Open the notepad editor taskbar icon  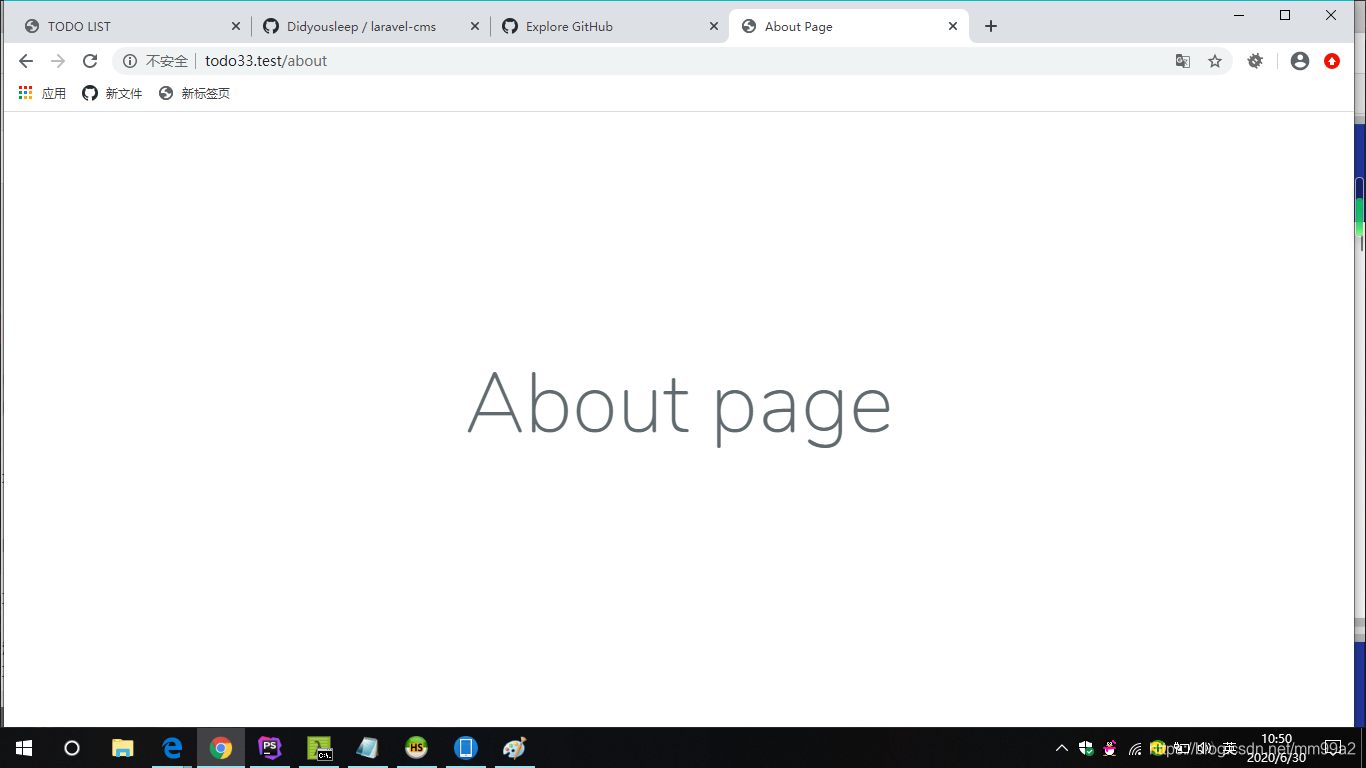(x=367, y=748)
